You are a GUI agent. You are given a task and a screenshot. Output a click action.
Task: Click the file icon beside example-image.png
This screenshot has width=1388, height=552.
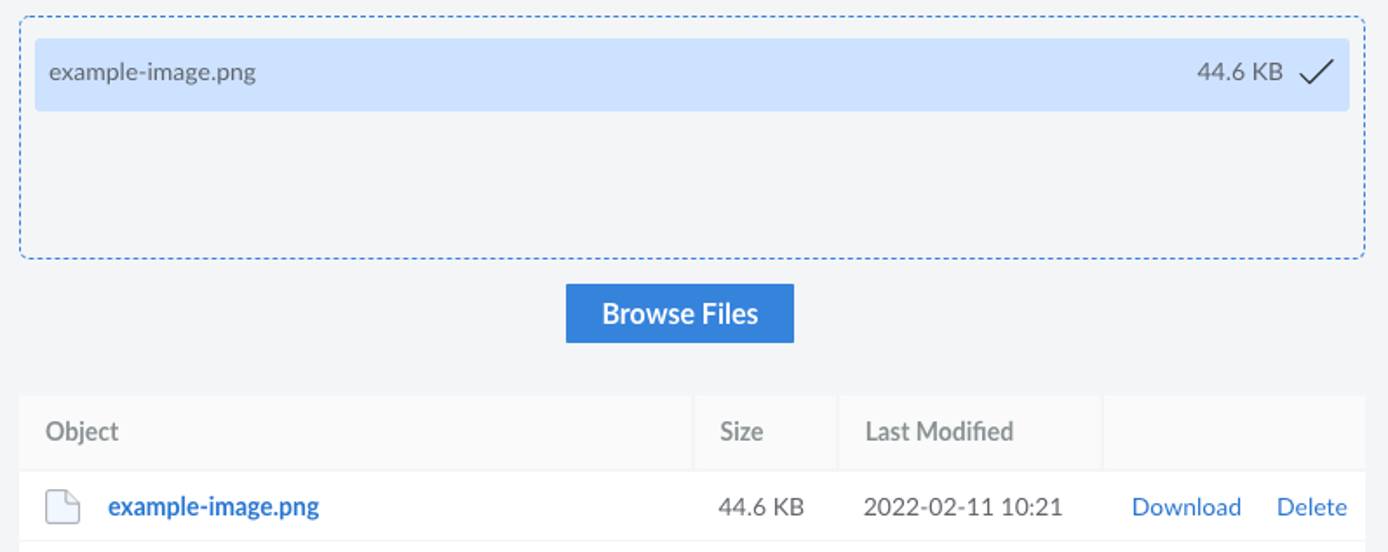click(x=62, y=507)
